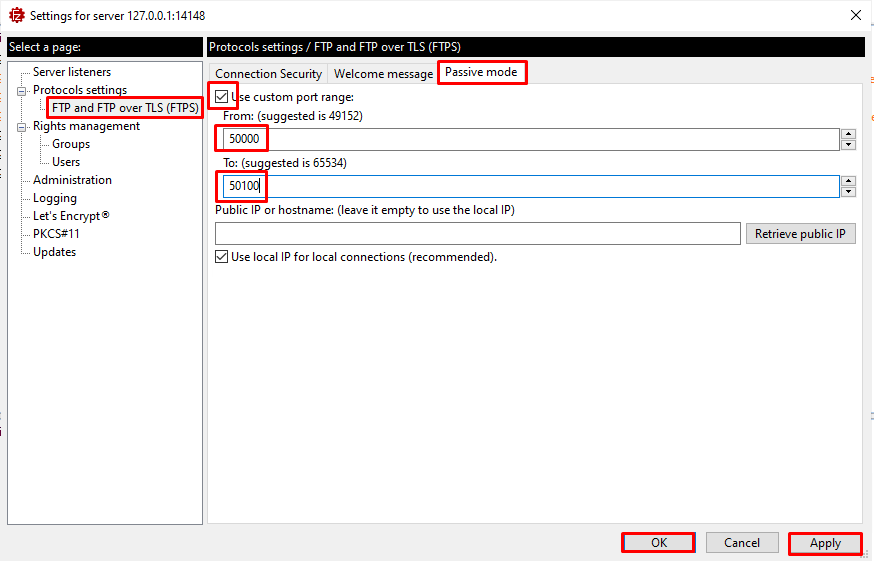This screenshot has height=561, width=874.
Task: Decrease the From port with the down arrow
Action: [848, 145]
